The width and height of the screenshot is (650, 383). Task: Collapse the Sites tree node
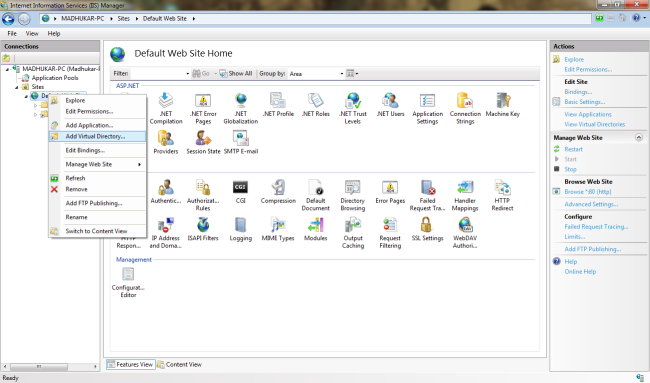pyautogui.click(x=17, y=87)
